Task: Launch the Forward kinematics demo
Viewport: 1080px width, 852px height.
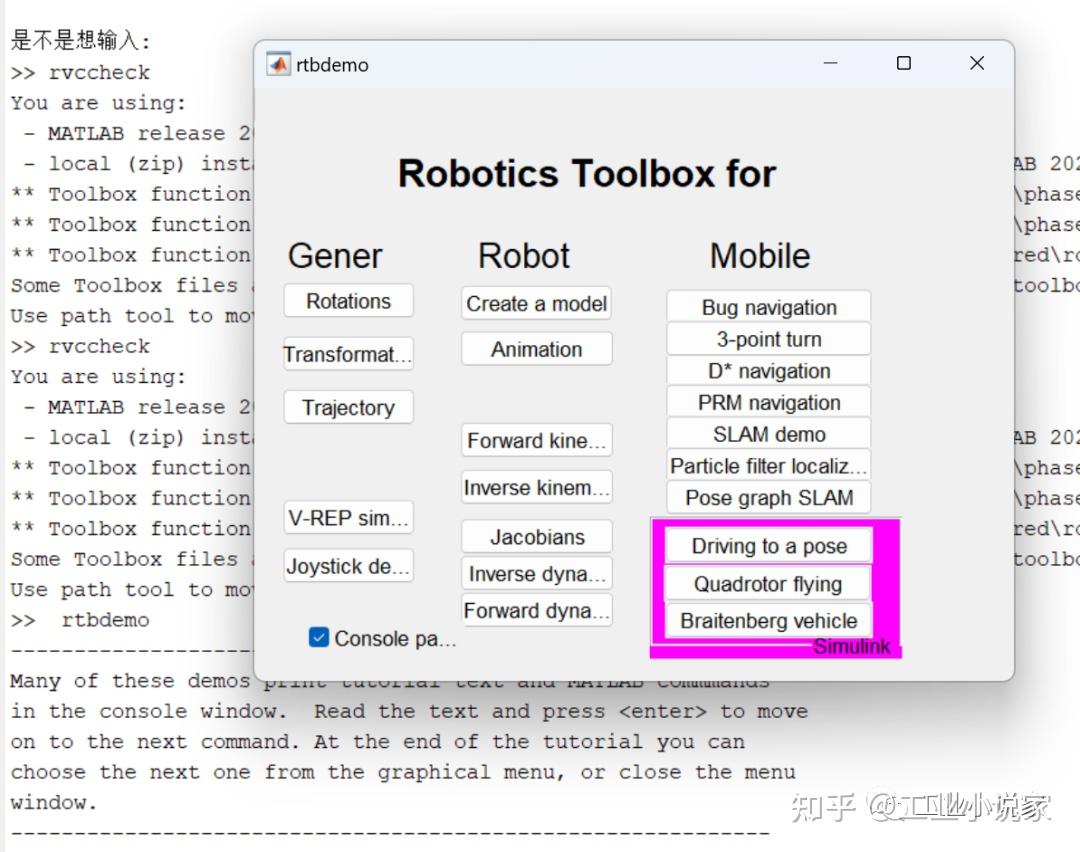Action: pos(536,440)
